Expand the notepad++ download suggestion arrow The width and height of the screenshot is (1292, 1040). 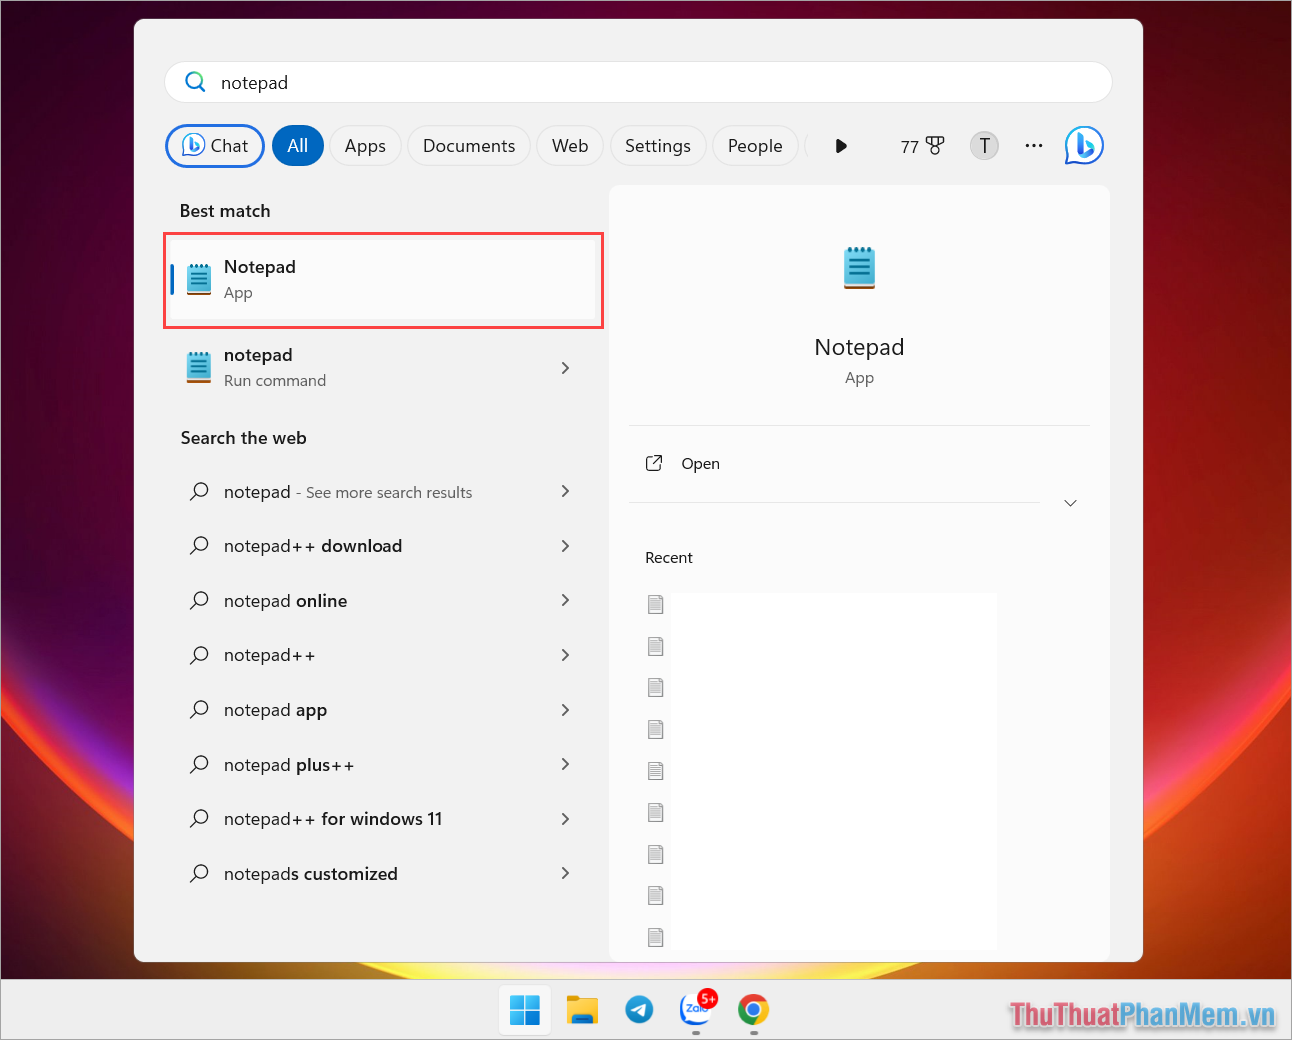click(x=566, y=546)
